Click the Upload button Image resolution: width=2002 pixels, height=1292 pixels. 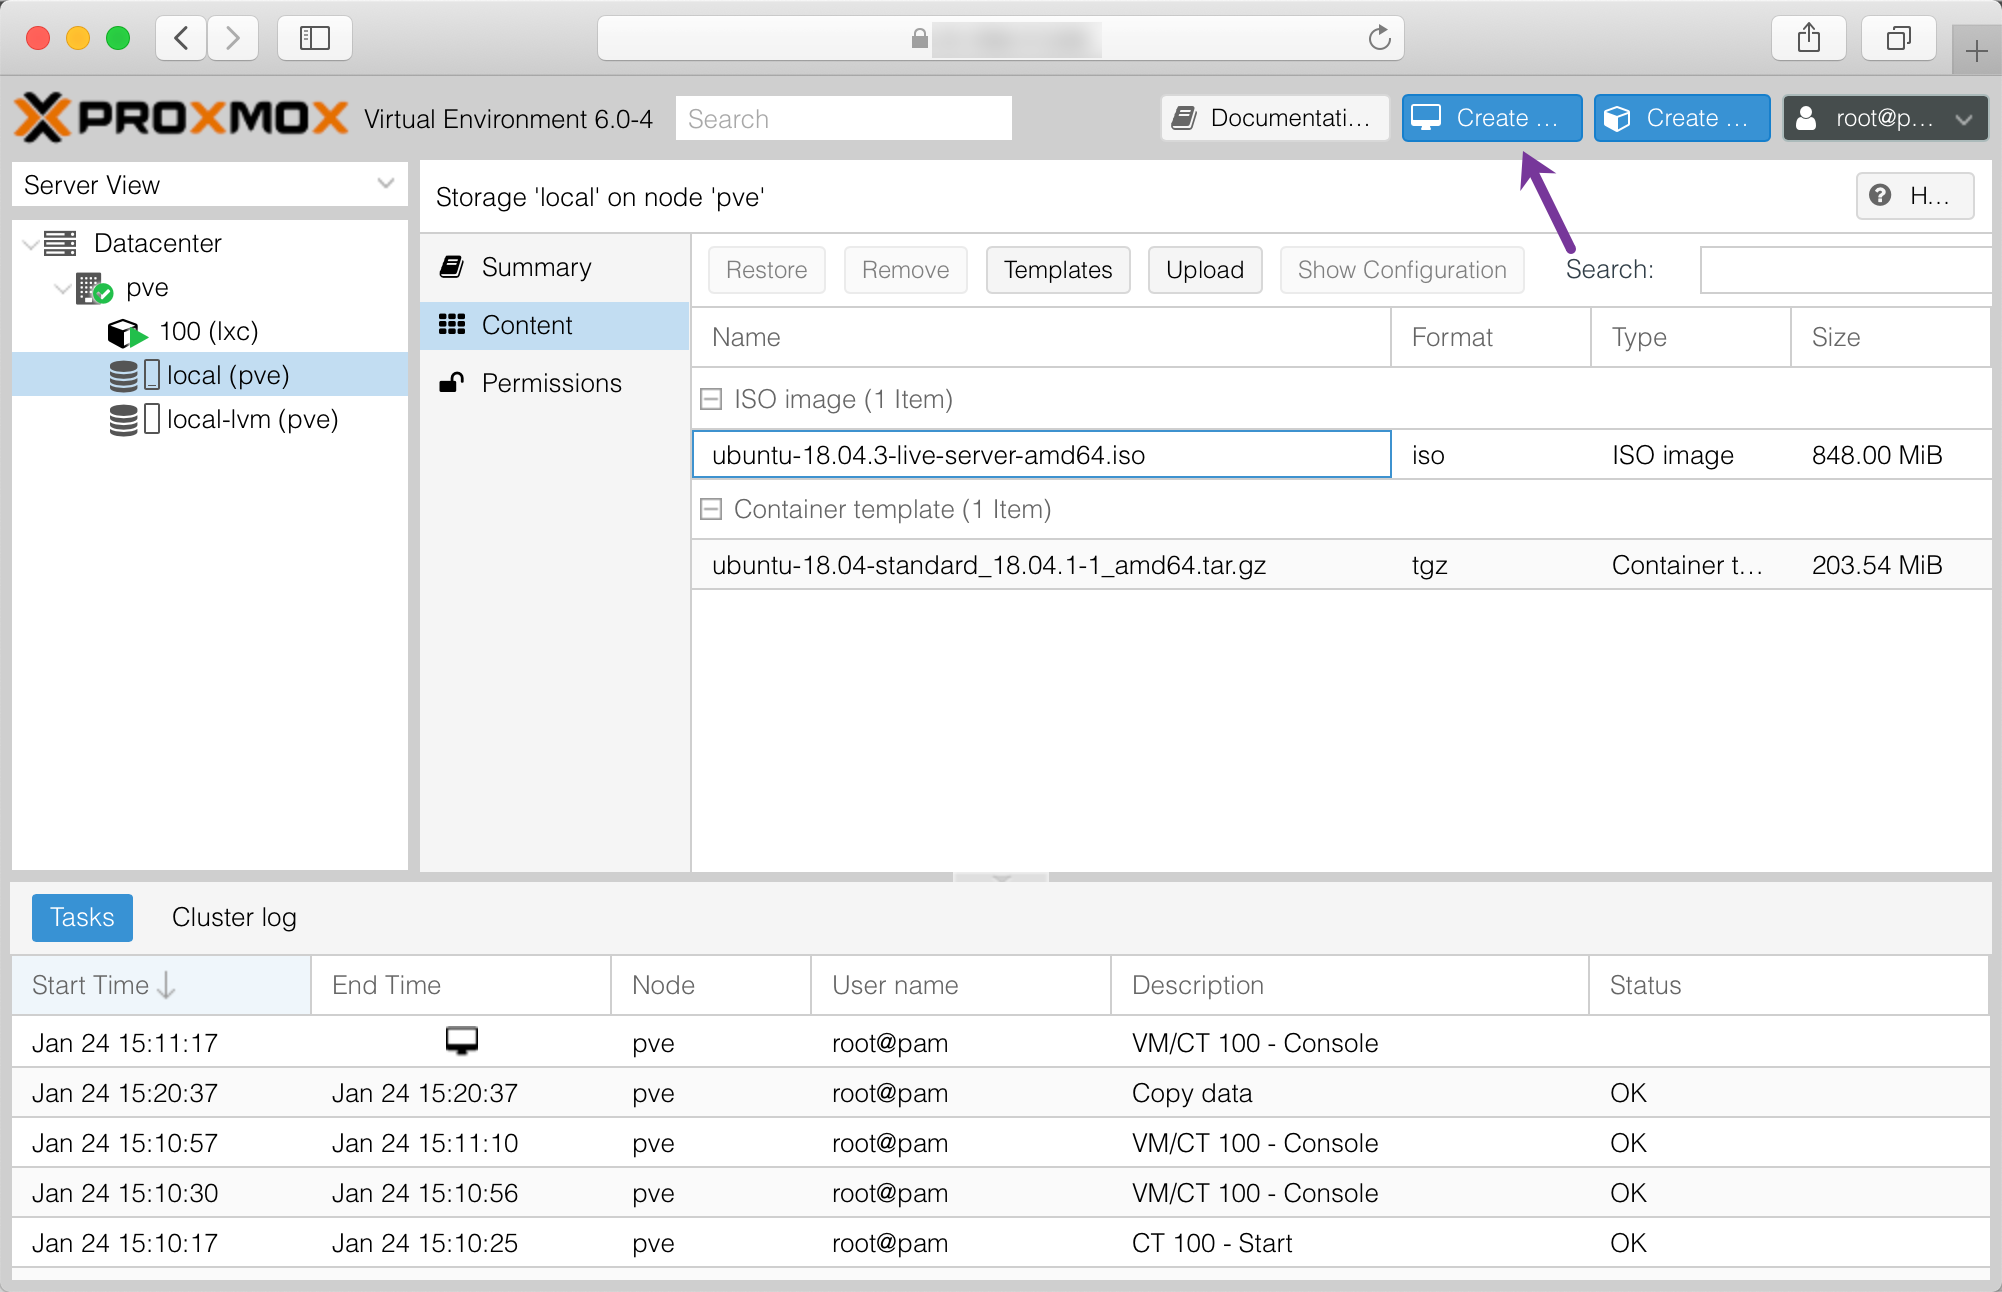1204,270
